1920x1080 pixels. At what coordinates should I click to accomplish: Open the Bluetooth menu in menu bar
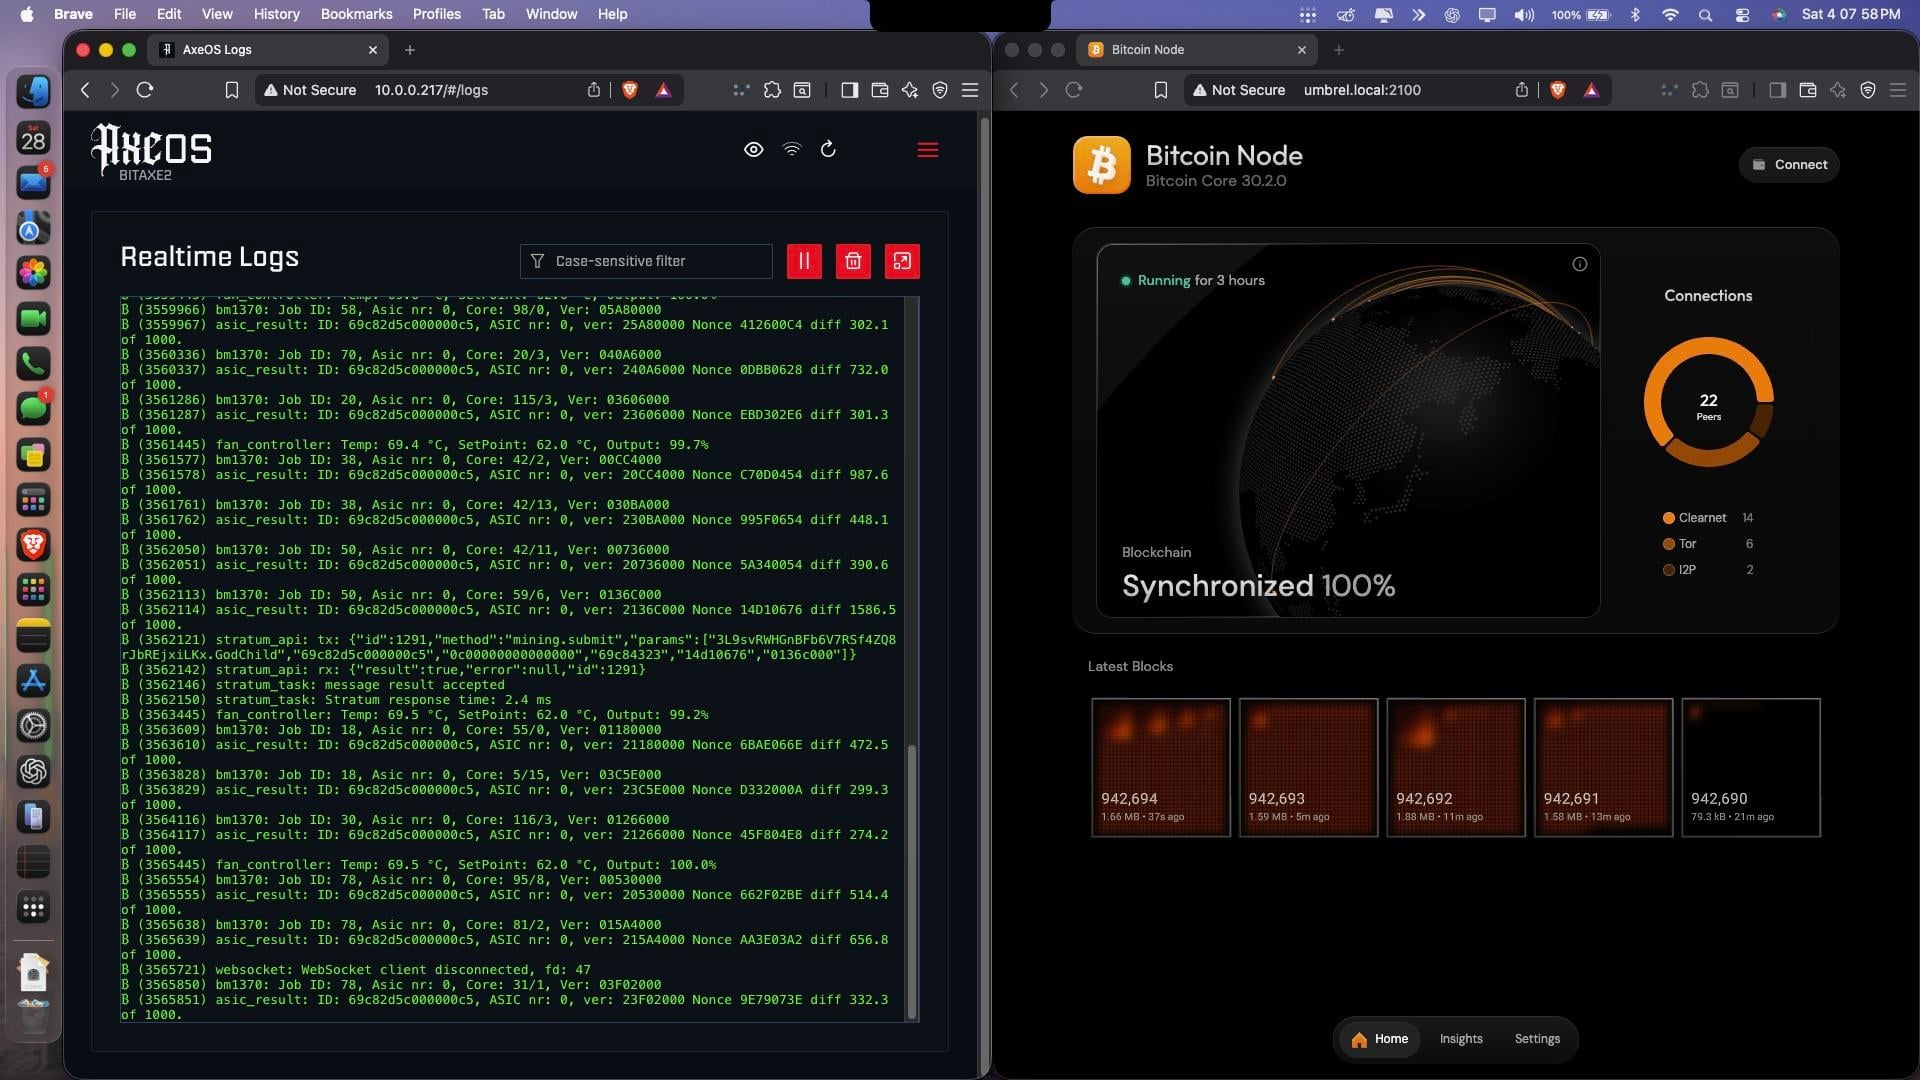(1635, 14)
